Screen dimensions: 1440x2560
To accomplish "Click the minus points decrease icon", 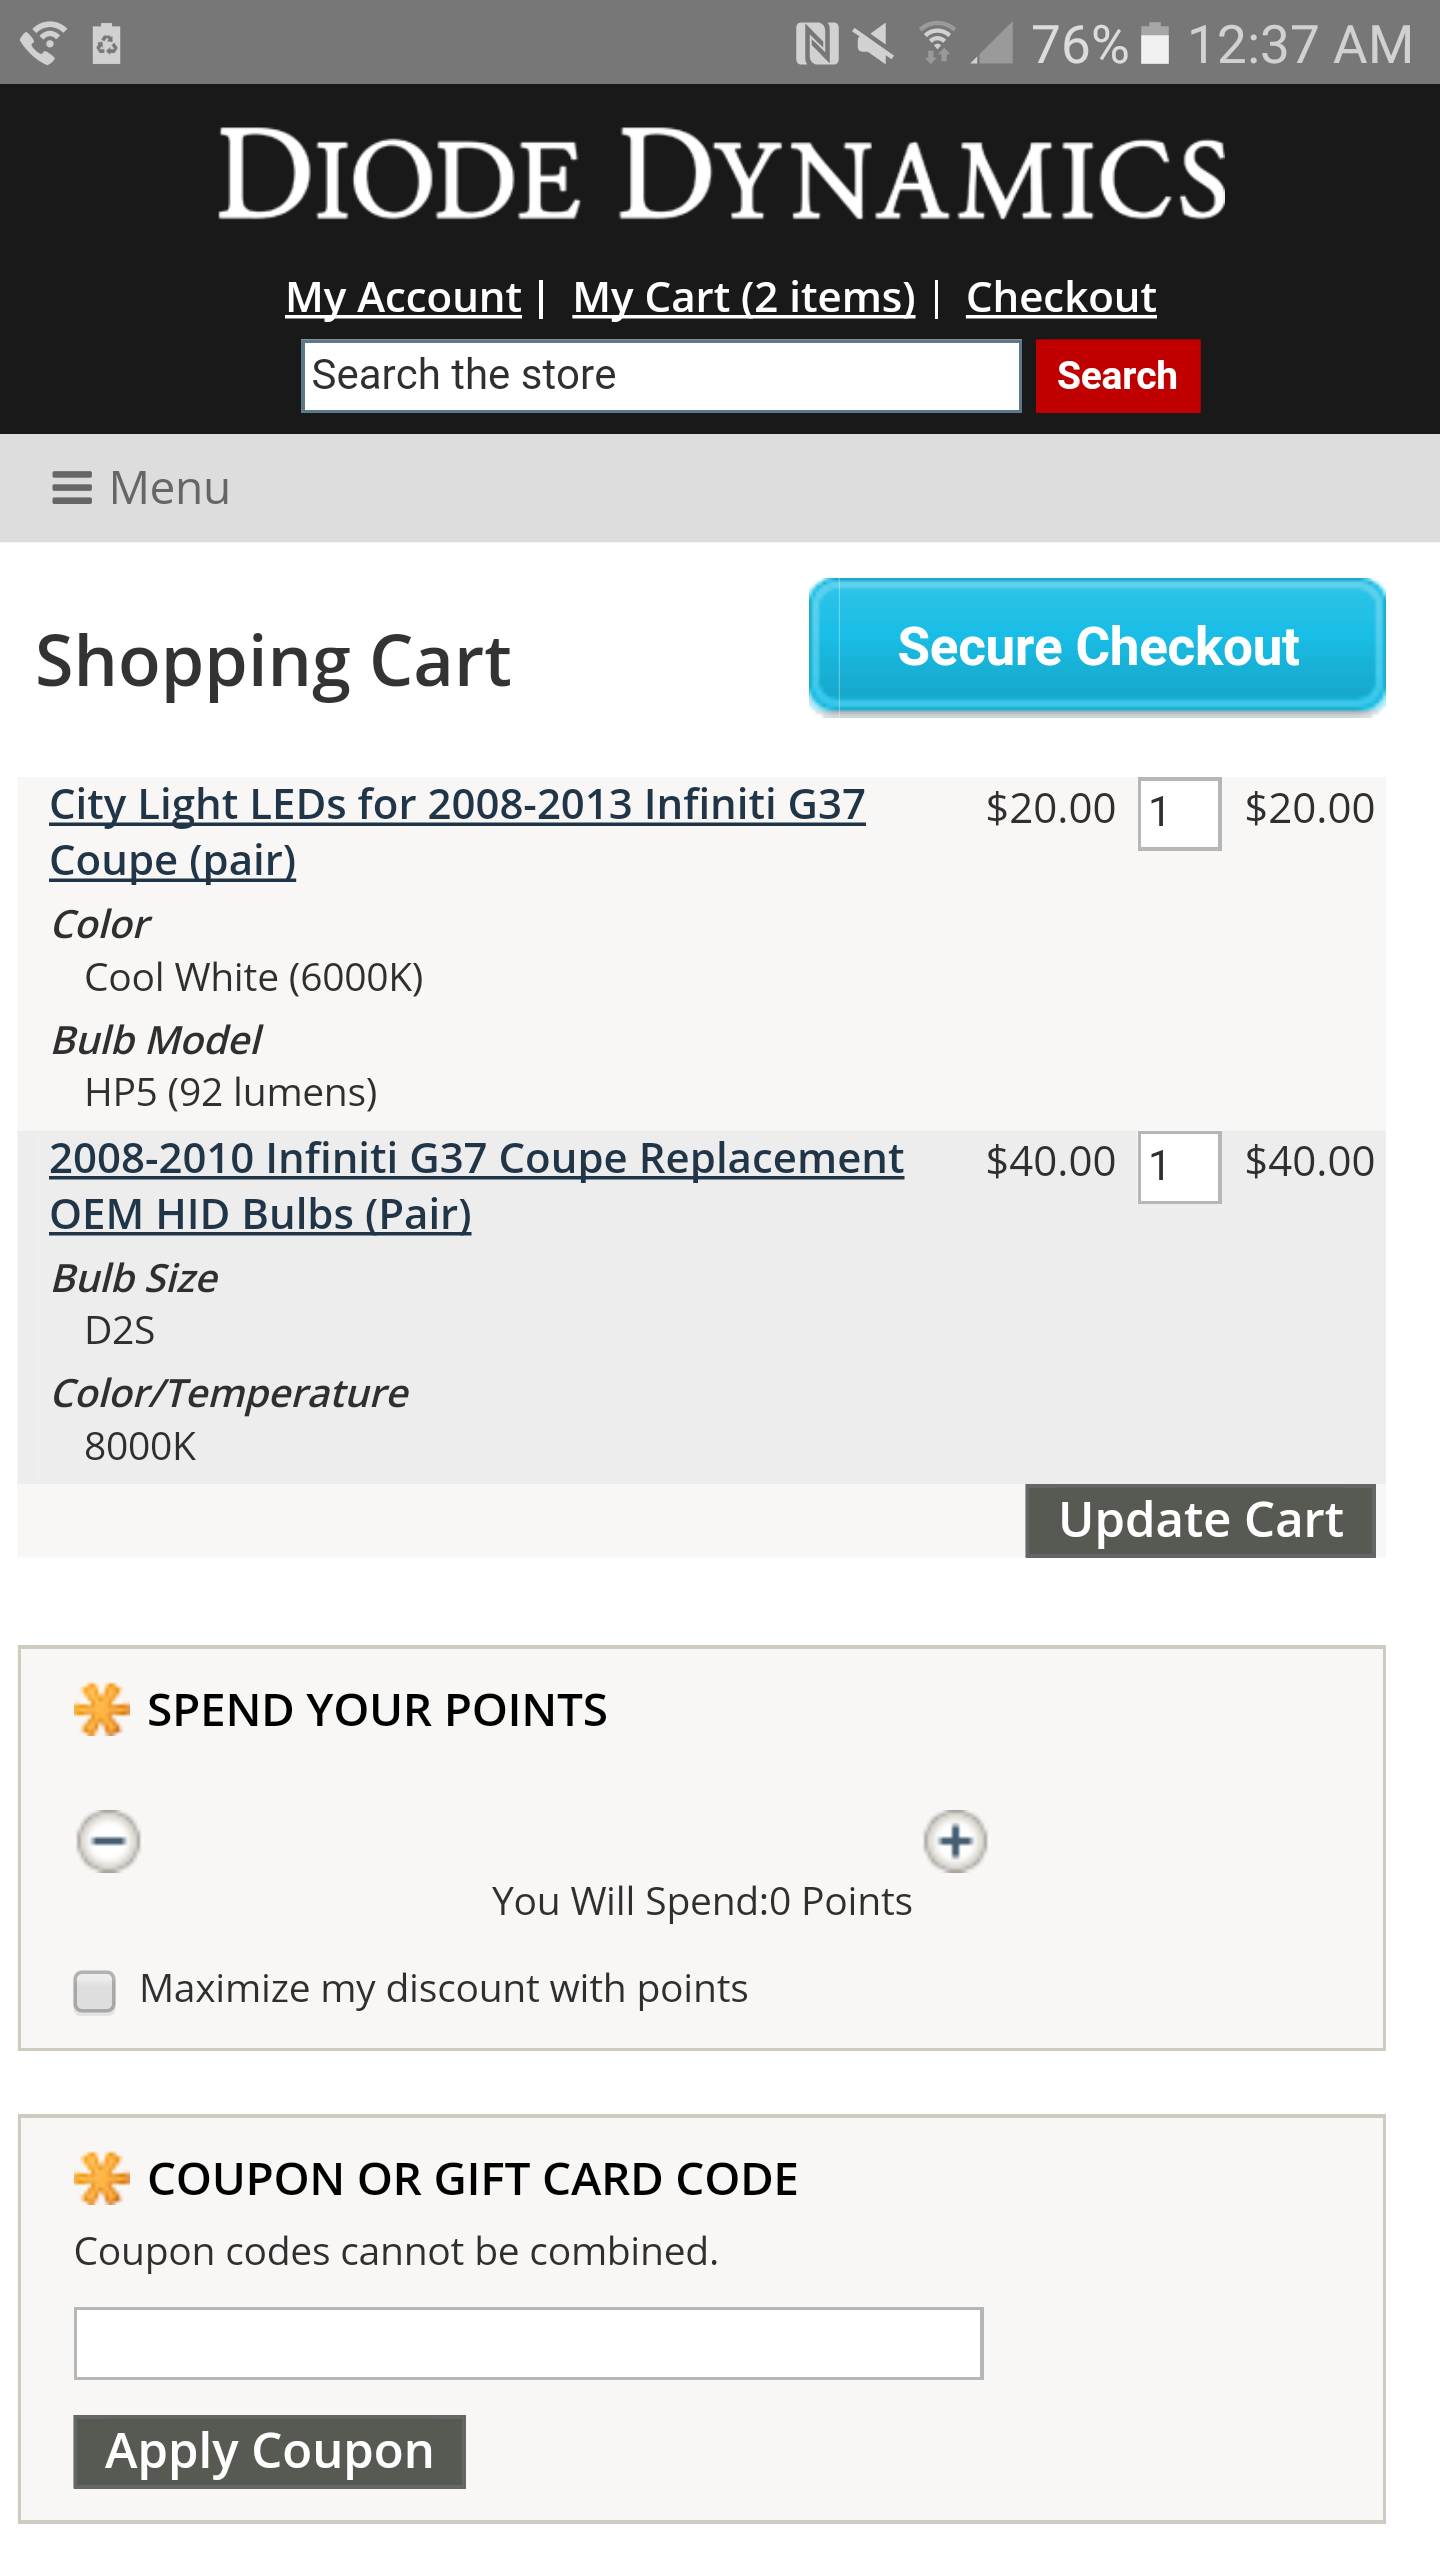I will tap(109, 1841).
